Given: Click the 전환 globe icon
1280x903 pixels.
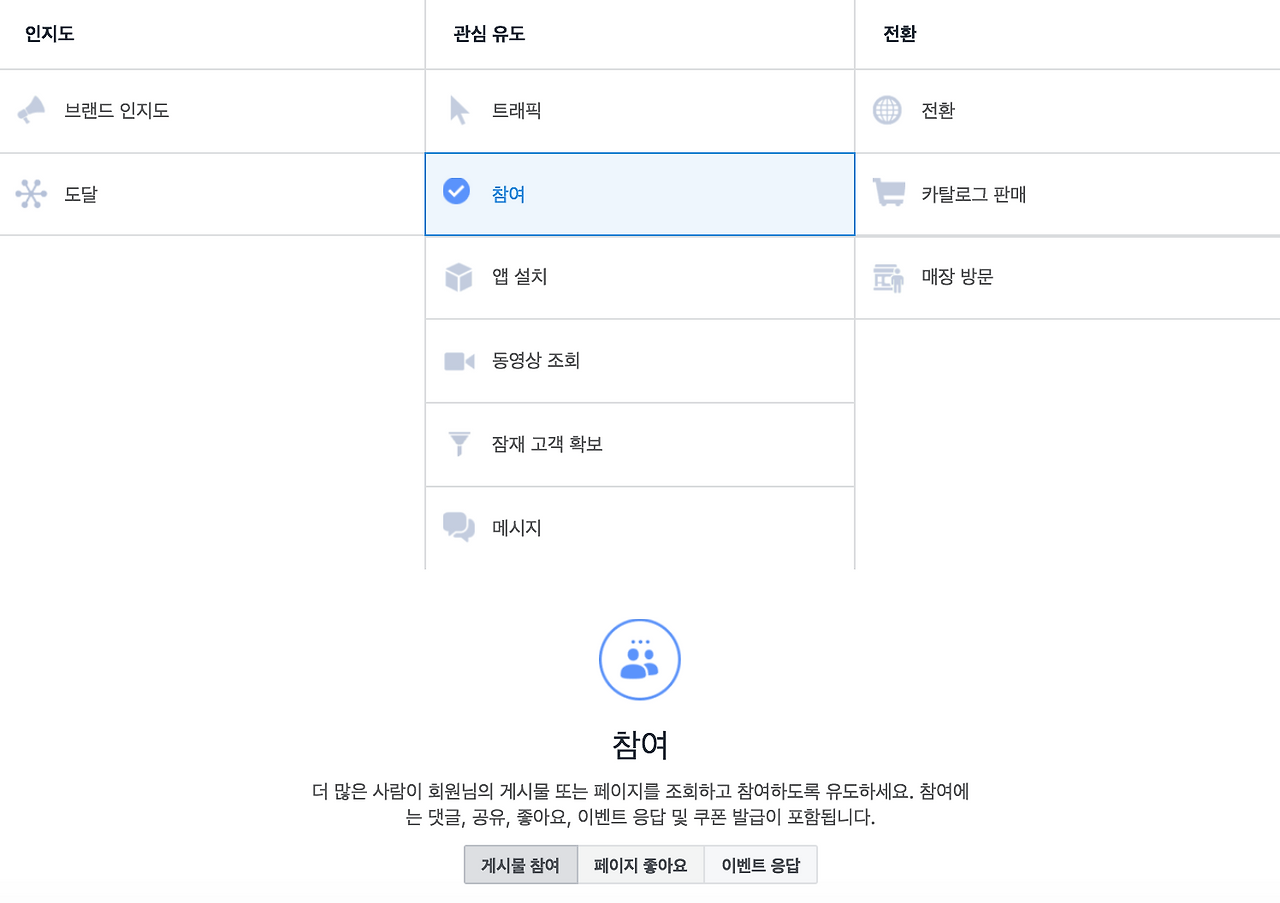Looking at the screenshot, I should (x=887, y=110).
